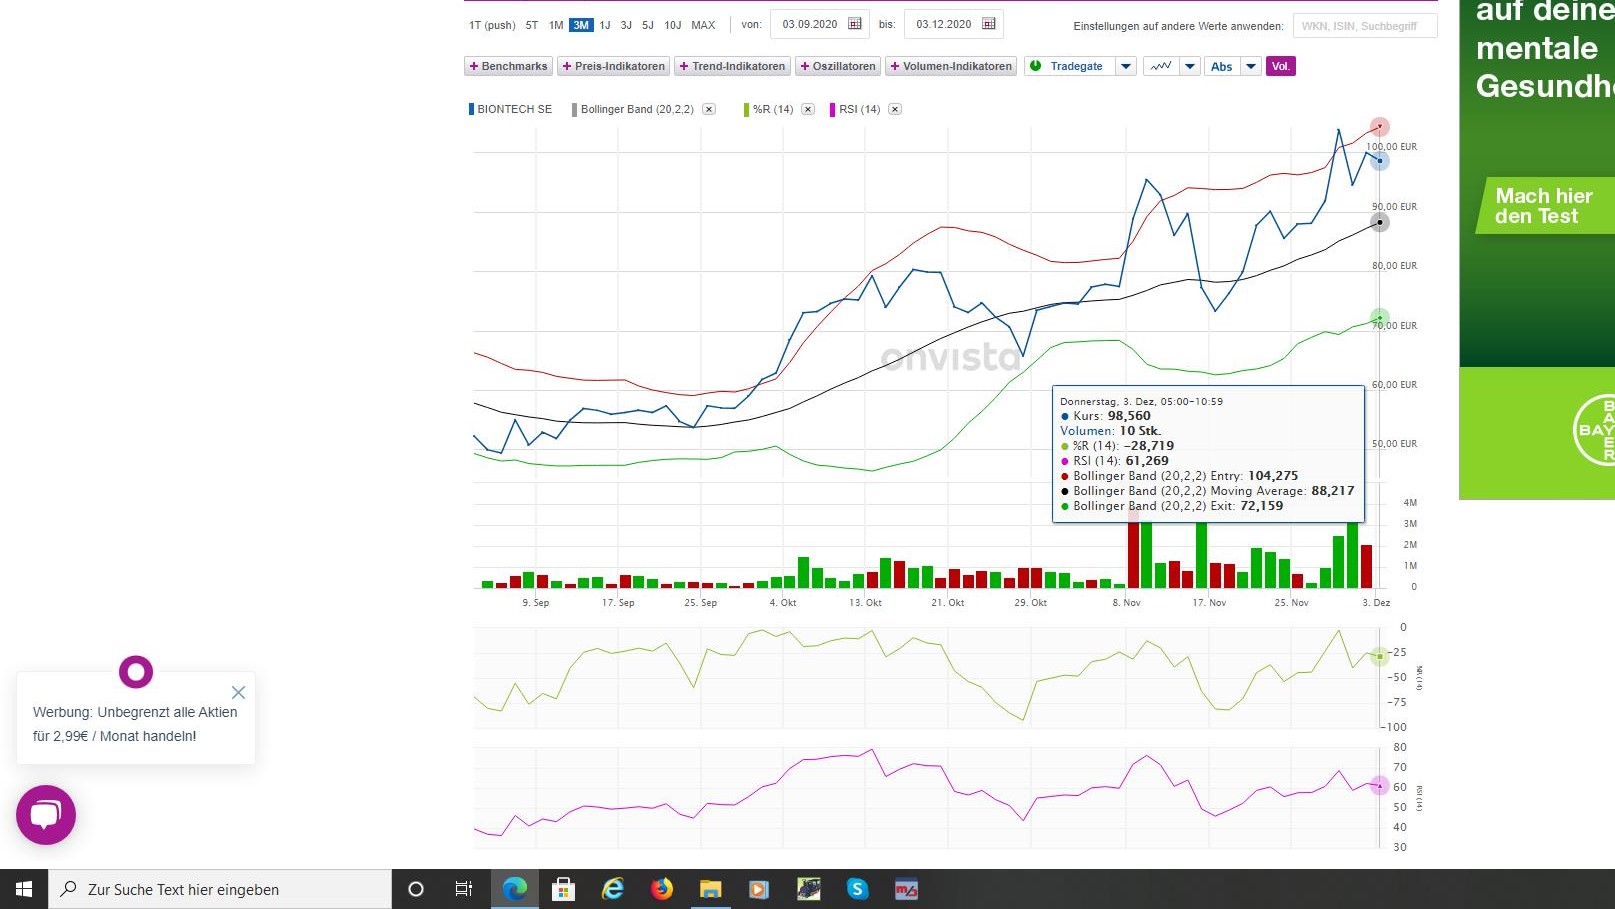Focus the WKN, ISIN, Suchbegriff search field
Screen dimensions: 1615x909
1365,26
